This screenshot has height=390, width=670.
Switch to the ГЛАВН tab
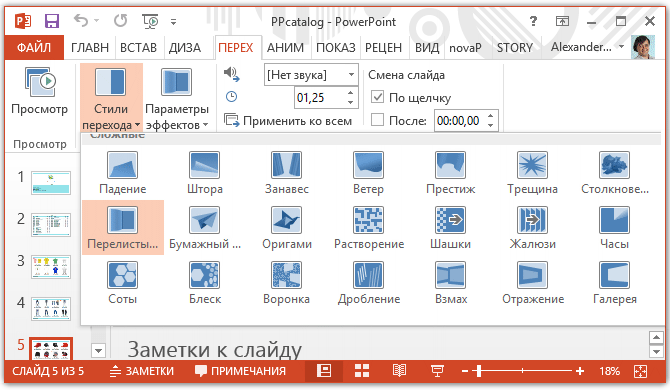pos(90,47)
